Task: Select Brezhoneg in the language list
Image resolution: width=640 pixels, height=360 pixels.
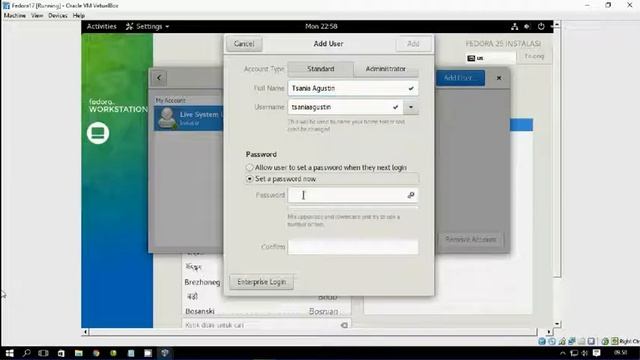Action: (x=202, y=282)
